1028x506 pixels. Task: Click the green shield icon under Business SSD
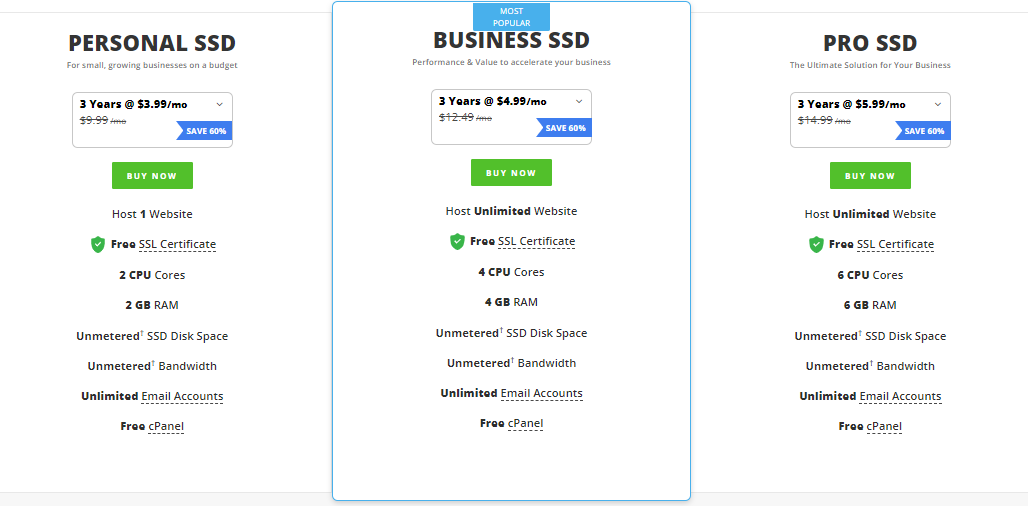[457, 242]
